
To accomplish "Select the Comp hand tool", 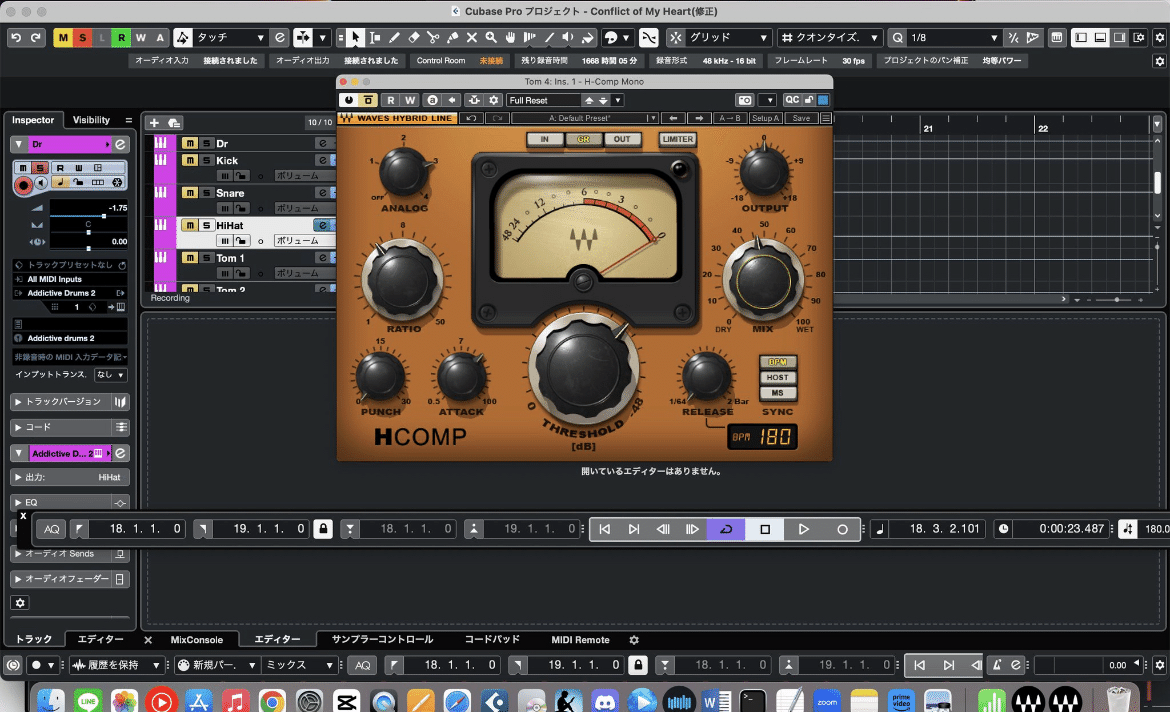I will 510,37.
